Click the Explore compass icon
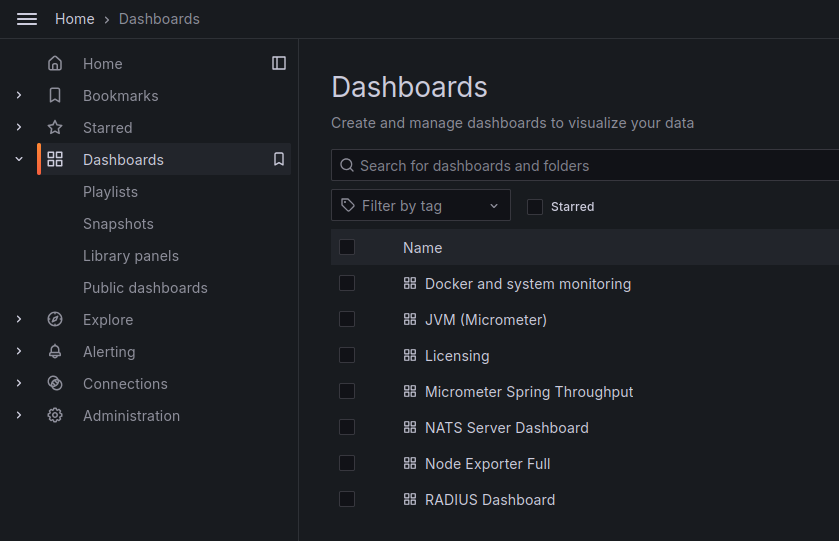Image resolution: width=839 pixels, height=541 pixels. click(55, 320)
